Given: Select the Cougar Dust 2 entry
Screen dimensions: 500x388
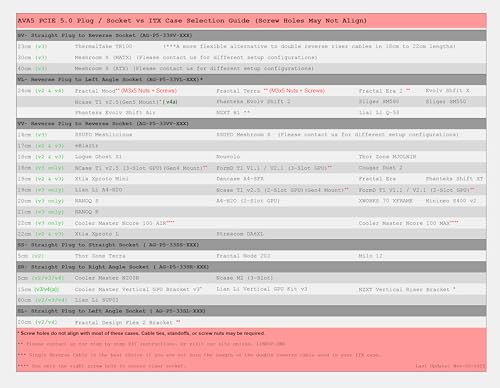Looking at the screenshot, I should coord(380,168).
